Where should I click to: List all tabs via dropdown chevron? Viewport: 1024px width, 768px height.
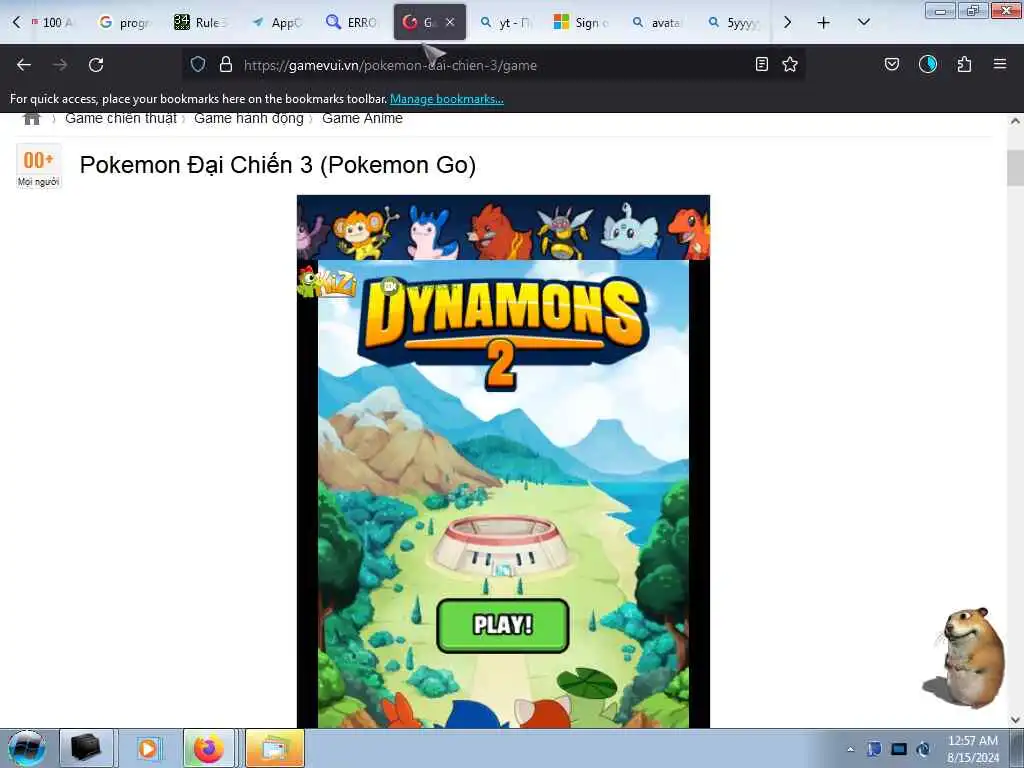(x=863, y=22)
